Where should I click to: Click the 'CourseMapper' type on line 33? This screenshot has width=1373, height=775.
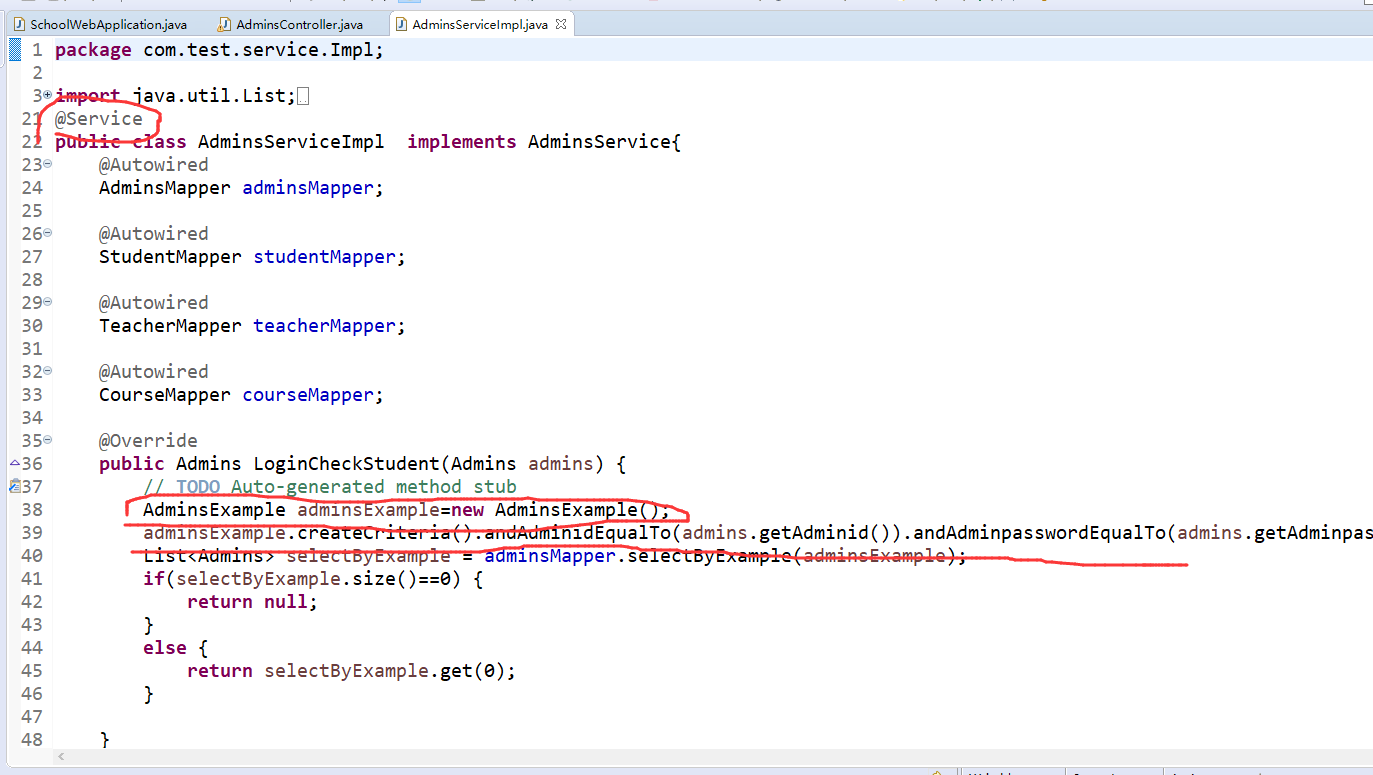[x=165, y=395]
